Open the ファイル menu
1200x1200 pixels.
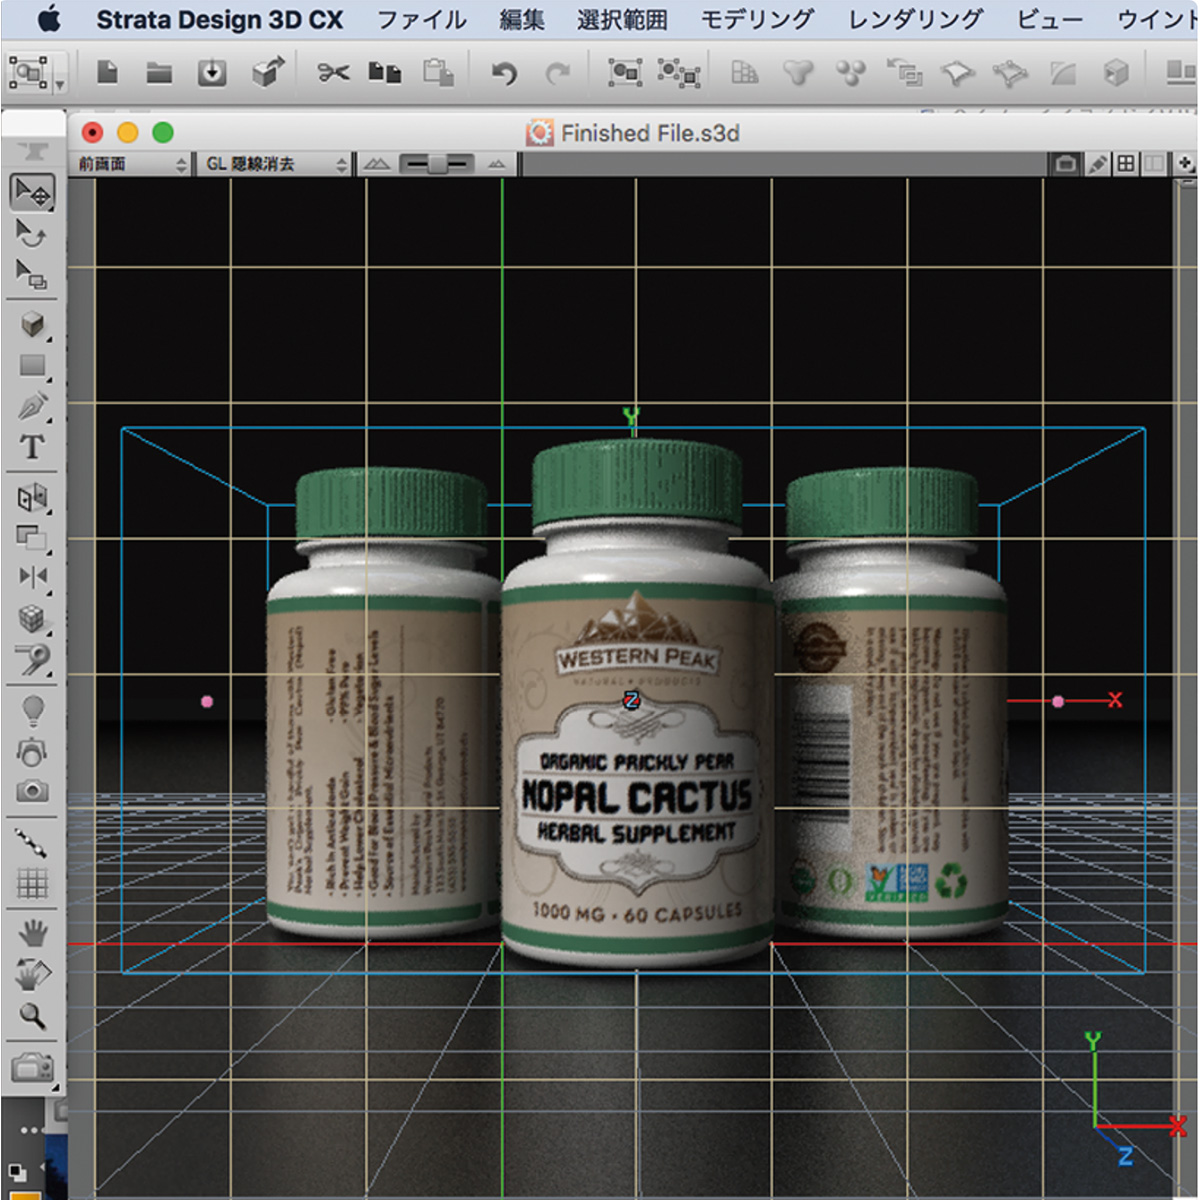point(422,19)
